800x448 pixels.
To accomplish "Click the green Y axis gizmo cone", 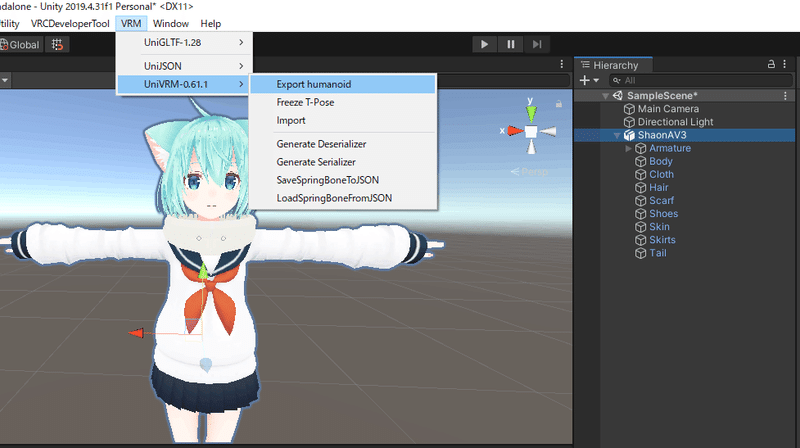I will coord(531,113).
